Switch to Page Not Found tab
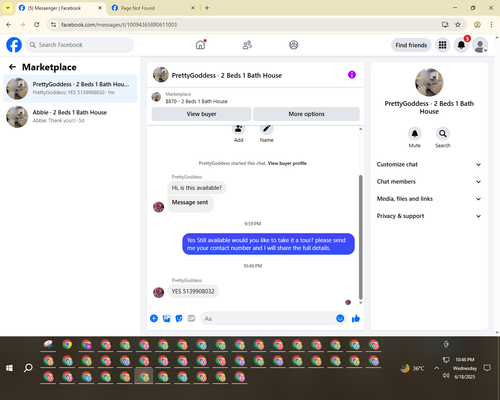500x400 pixels. coord(153,8)
